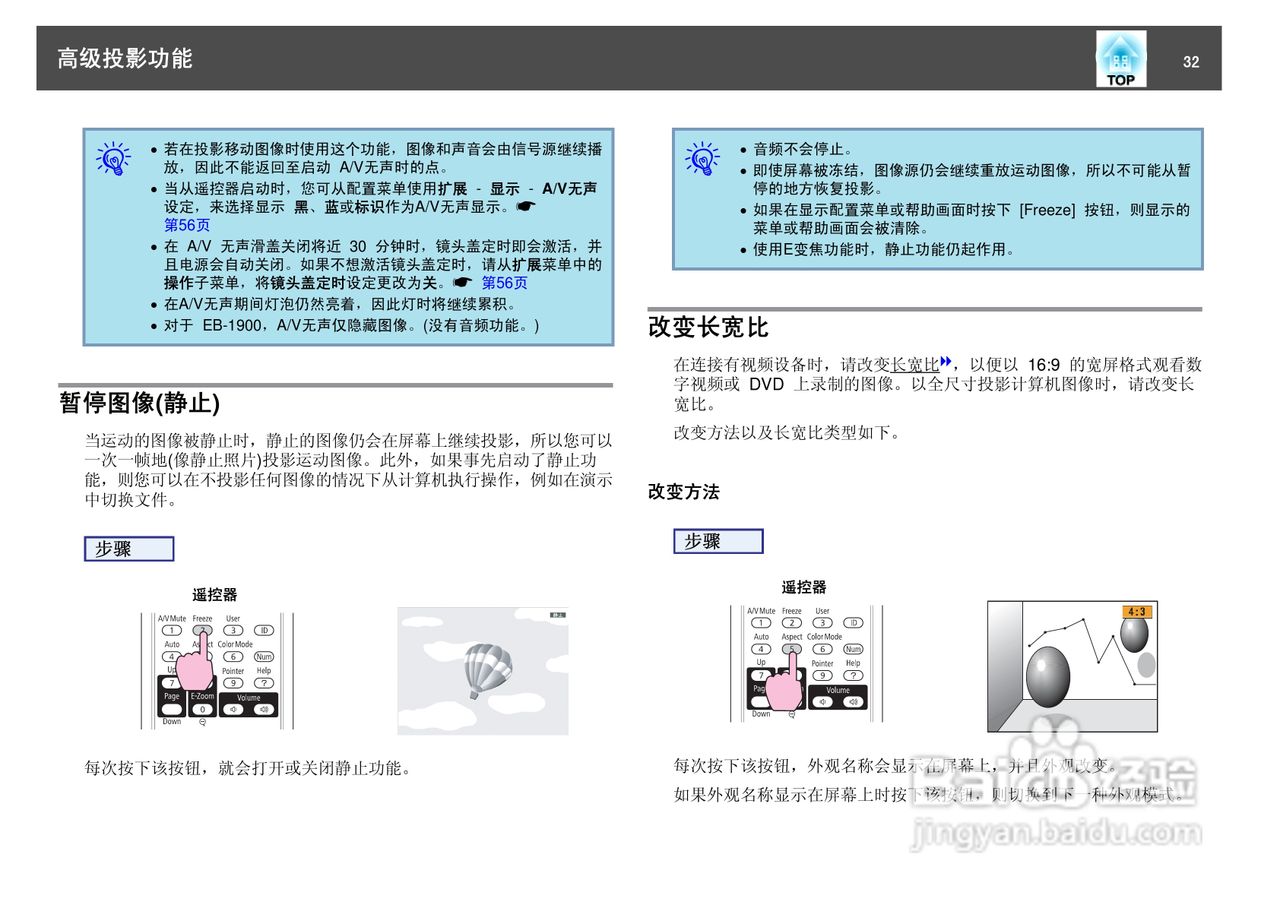The width and height of the screenshot is (1280, 905).
Task: Click A/V Mute button 1 on the 暂停图像 remote
Action: 172,630
